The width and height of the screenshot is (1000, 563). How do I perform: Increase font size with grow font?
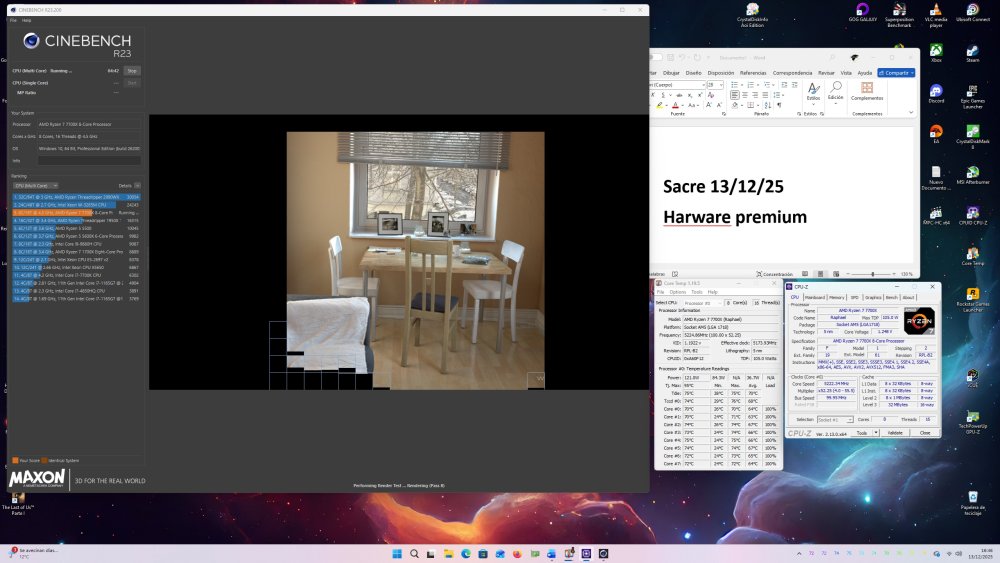[x=709, y=105]
